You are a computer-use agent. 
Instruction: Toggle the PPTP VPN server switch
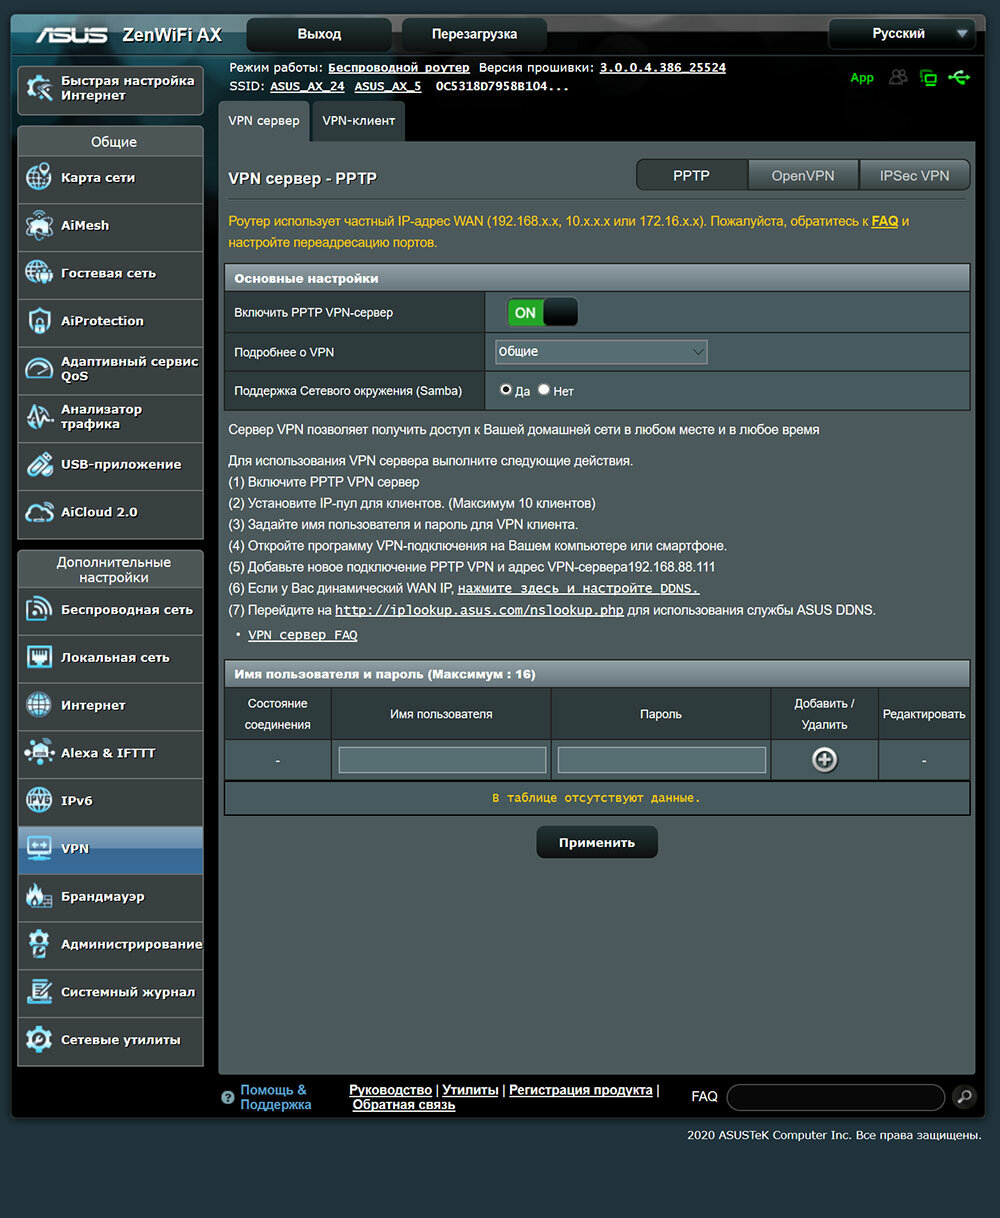point(542,313)
